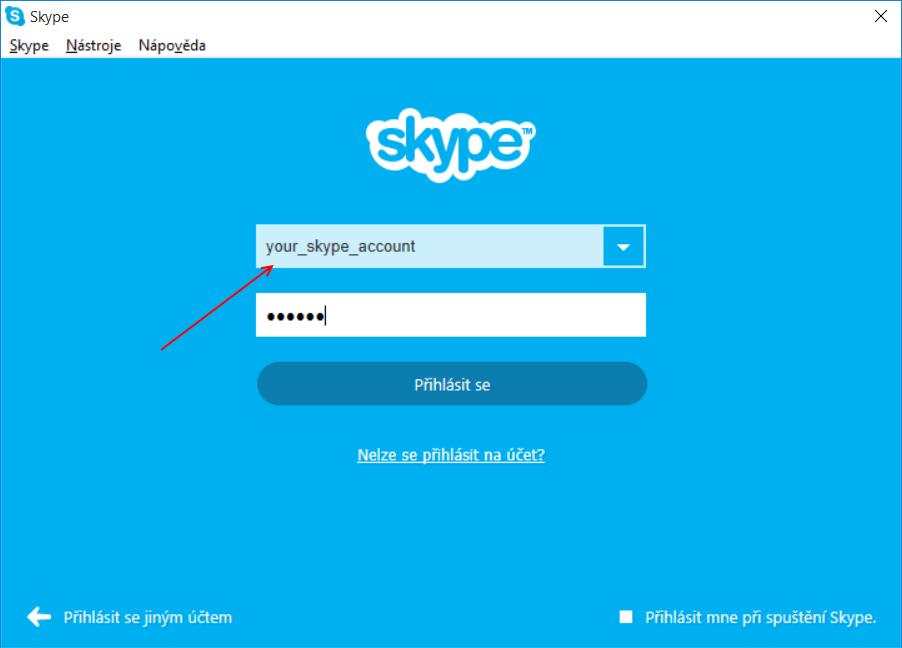This screenshot has width=902, height=648.
Task: Expand the account name dropdown arrow
Action: coord(623,246)
